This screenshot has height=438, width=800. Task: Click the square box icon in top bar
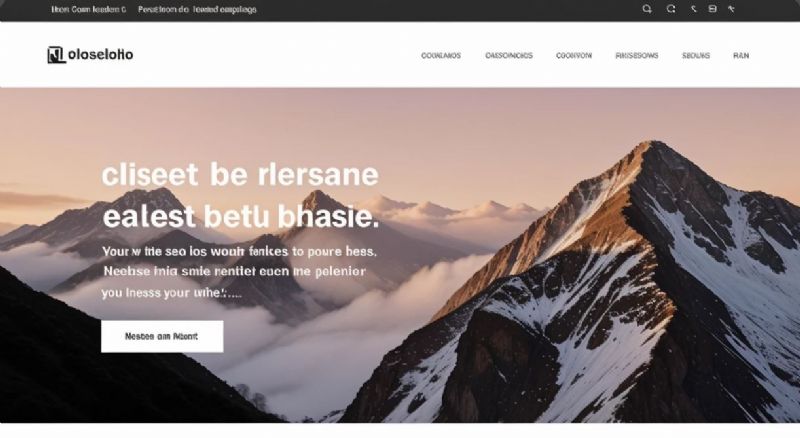(713, 9)
